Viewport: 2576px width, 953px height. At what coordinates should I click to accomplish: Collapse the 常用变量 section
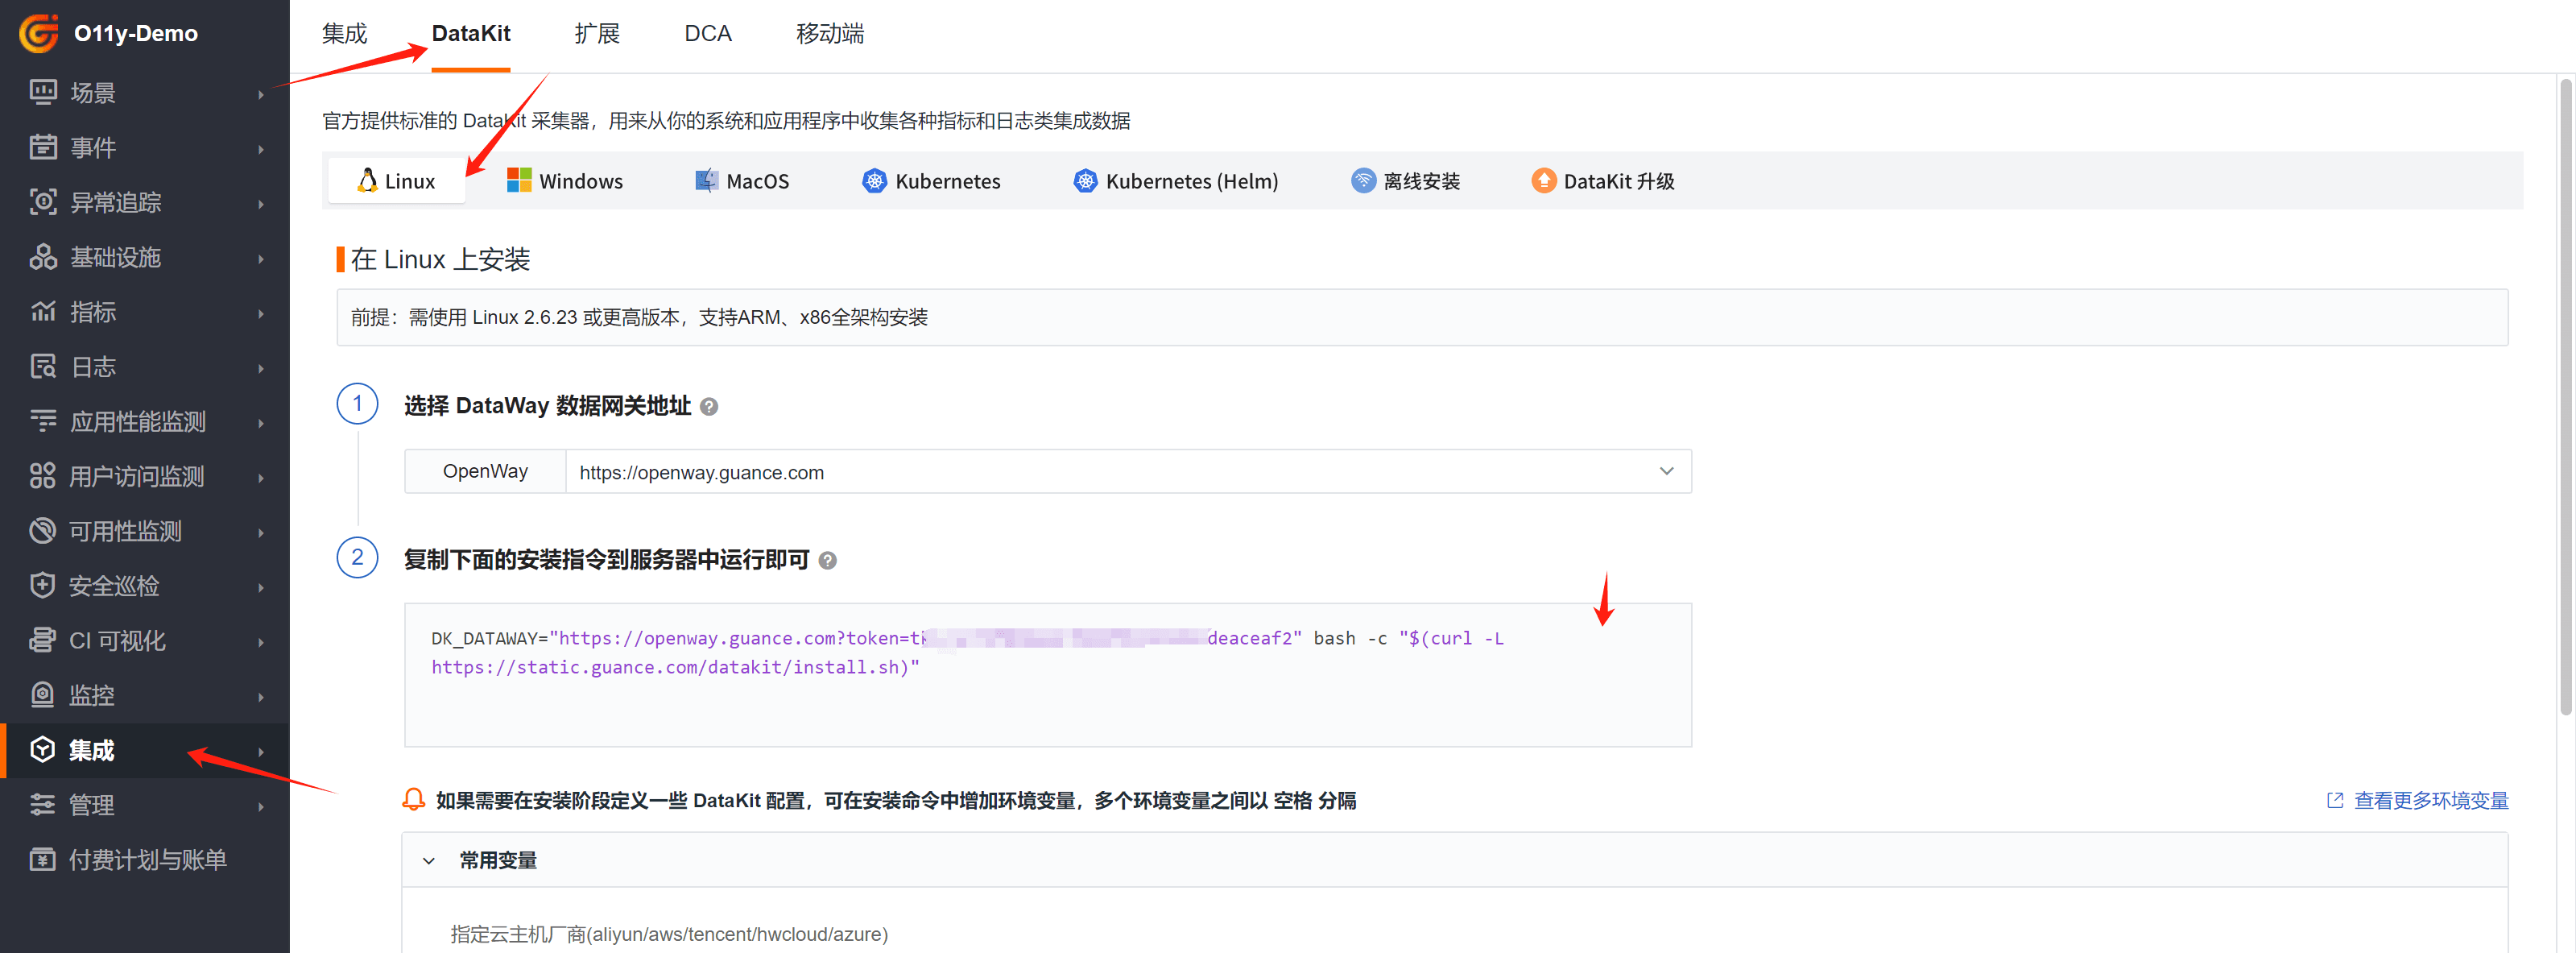pyautogui.click(x=429, y=860)
